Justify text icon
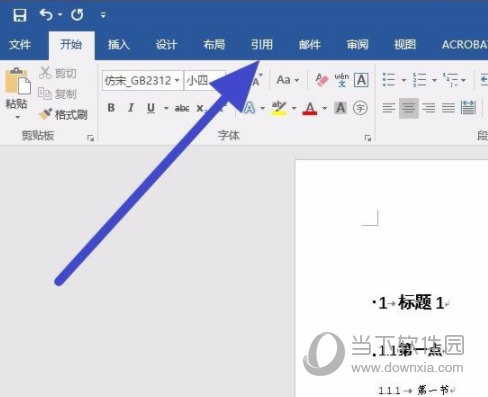This screenshot has width=488, height=397. click(x=448, y=108)
